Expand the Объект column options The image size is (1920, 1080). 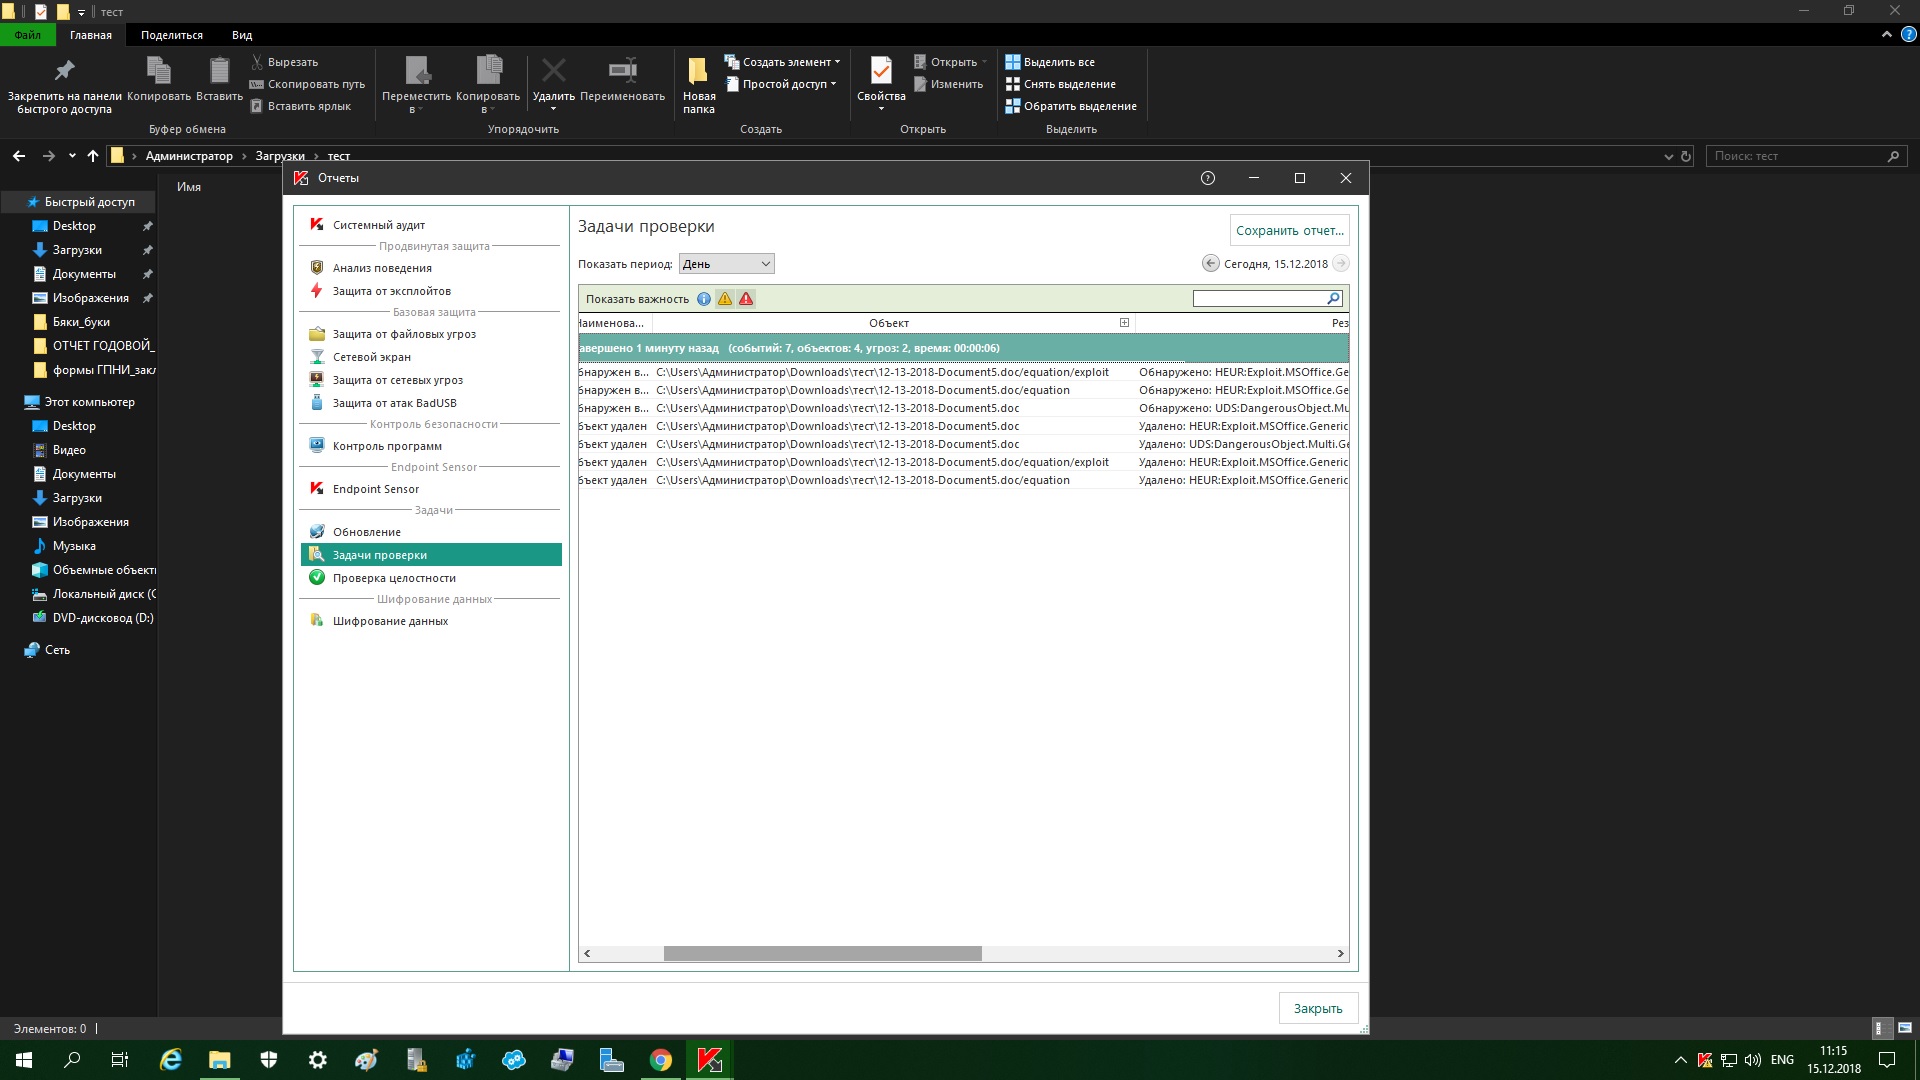1124,323
